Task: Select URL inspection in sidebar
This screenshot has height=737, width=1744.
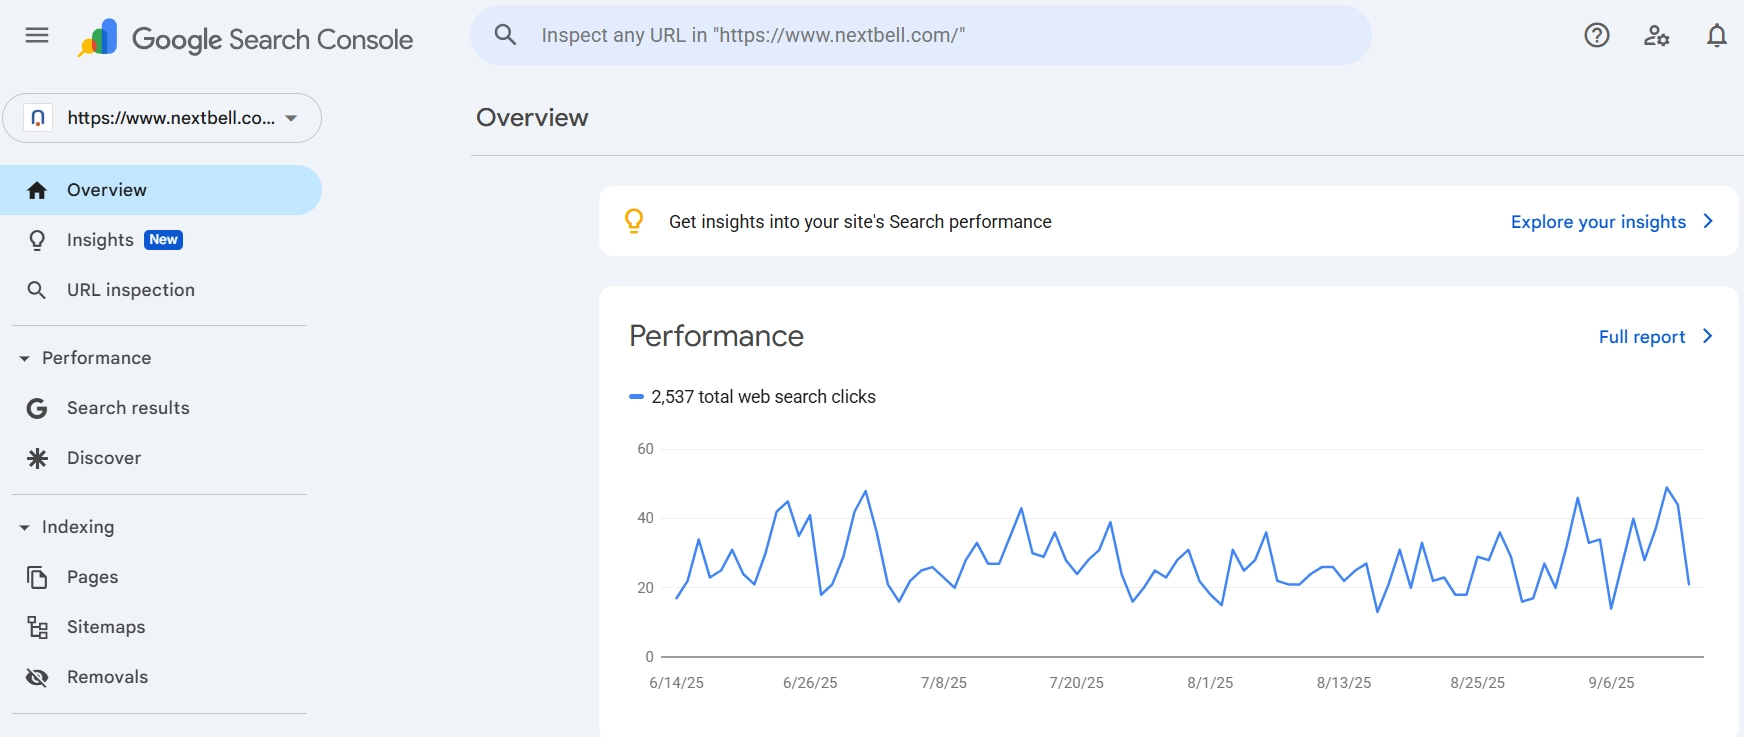Action: (x=130, y=290)
